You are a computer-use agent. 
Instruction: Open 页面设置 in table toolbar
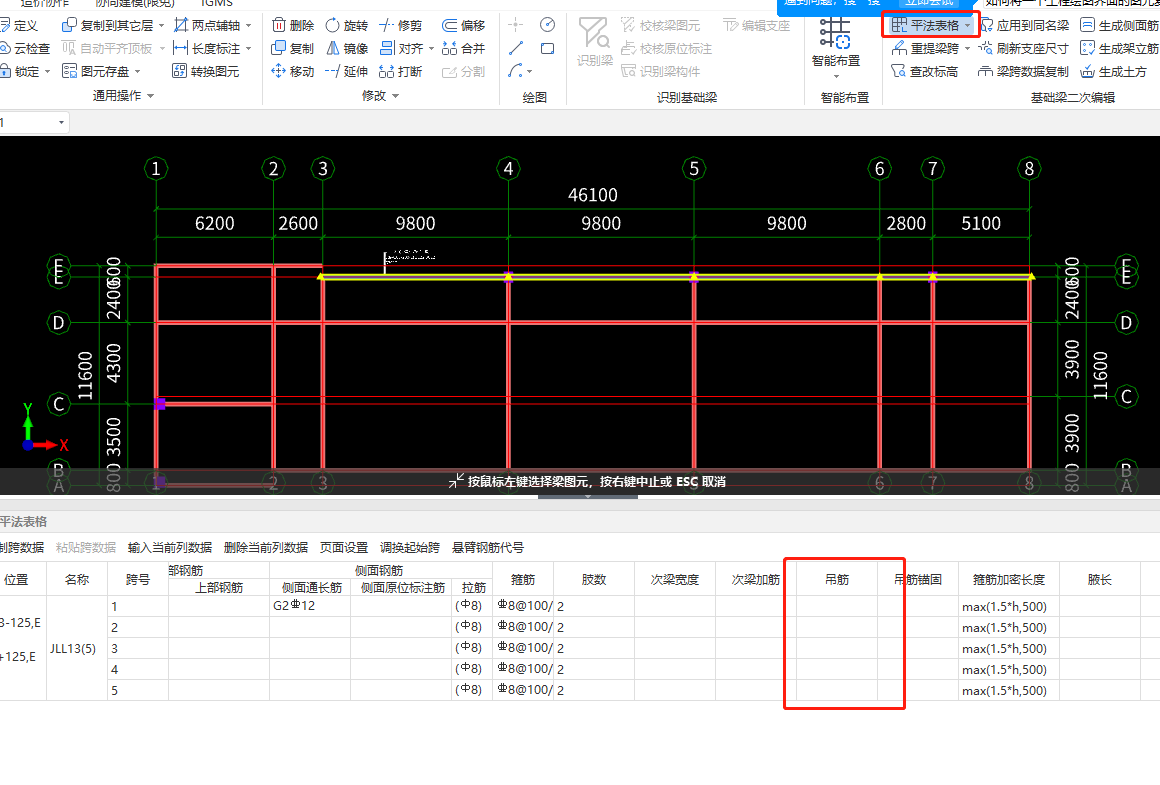(x=344, y=548)
